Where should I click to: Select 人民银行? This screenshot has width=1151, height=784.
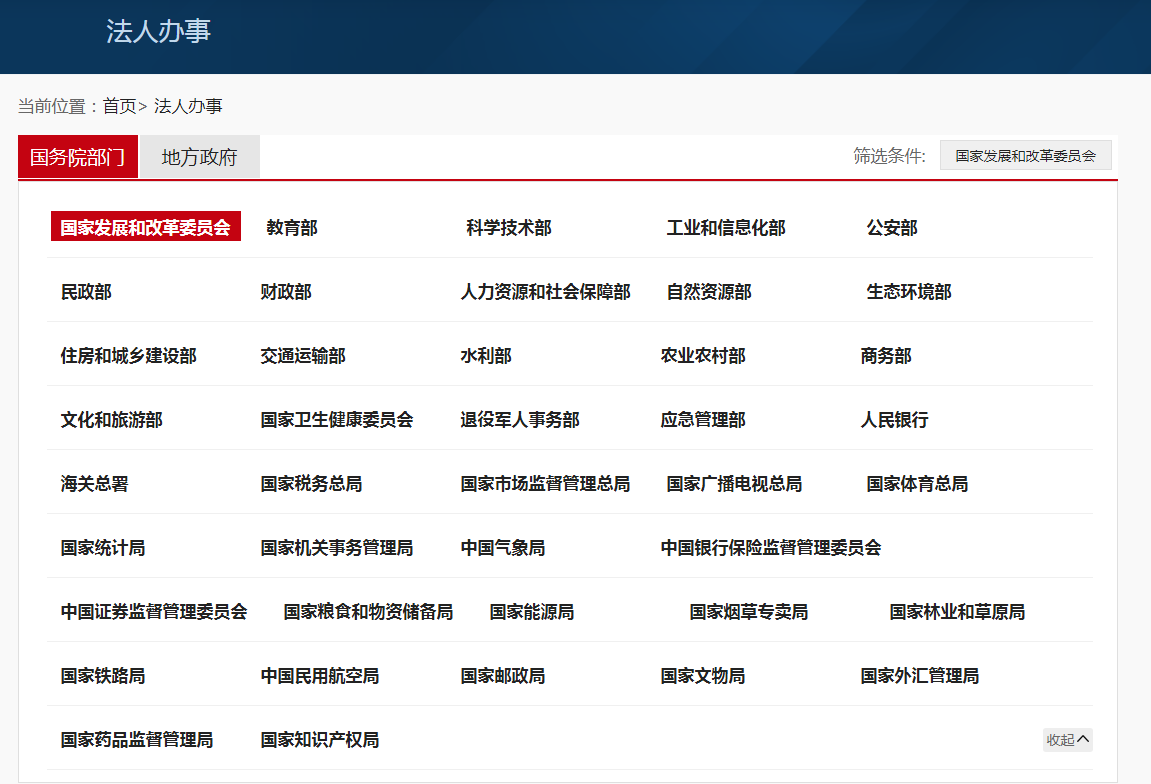click(895, 420)
